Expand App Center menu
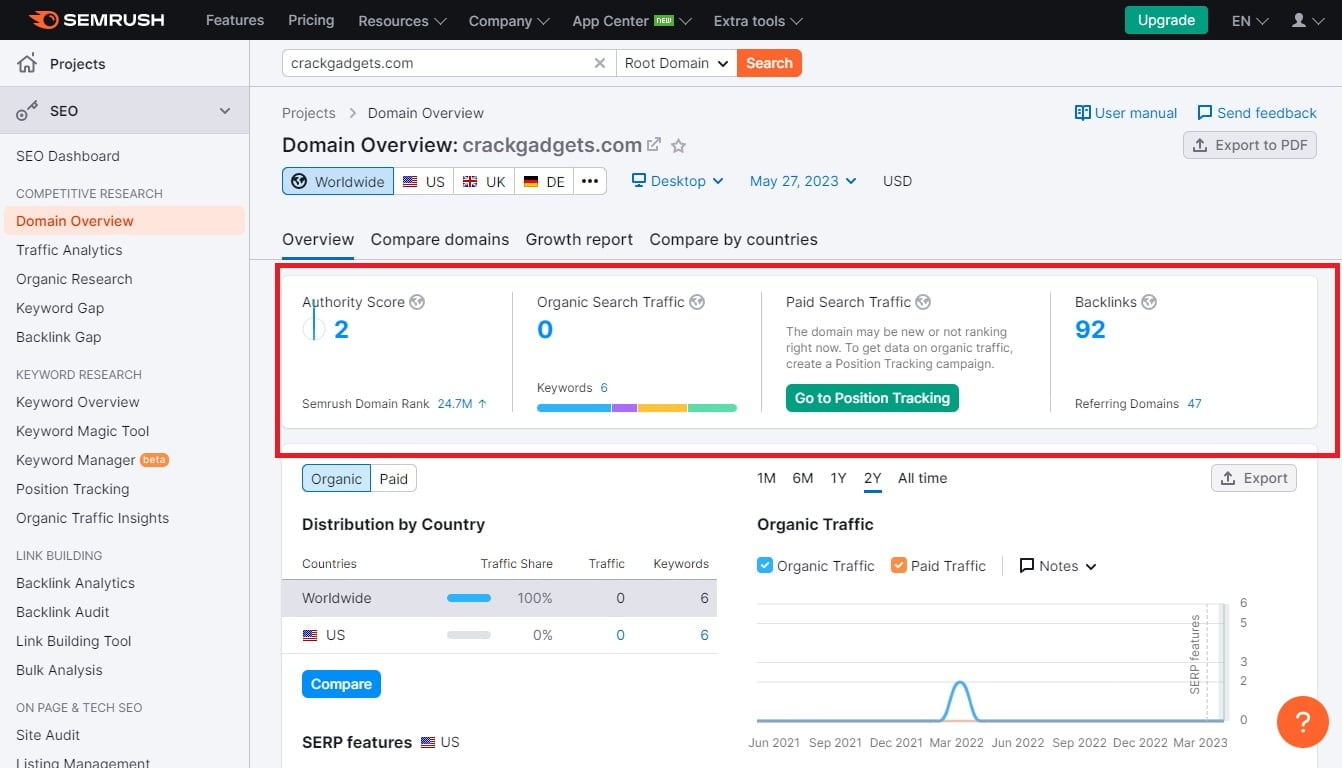Image resolution: width=1342 pixels, height=768 pixels. pyautogui.click(x=632, y=20)
